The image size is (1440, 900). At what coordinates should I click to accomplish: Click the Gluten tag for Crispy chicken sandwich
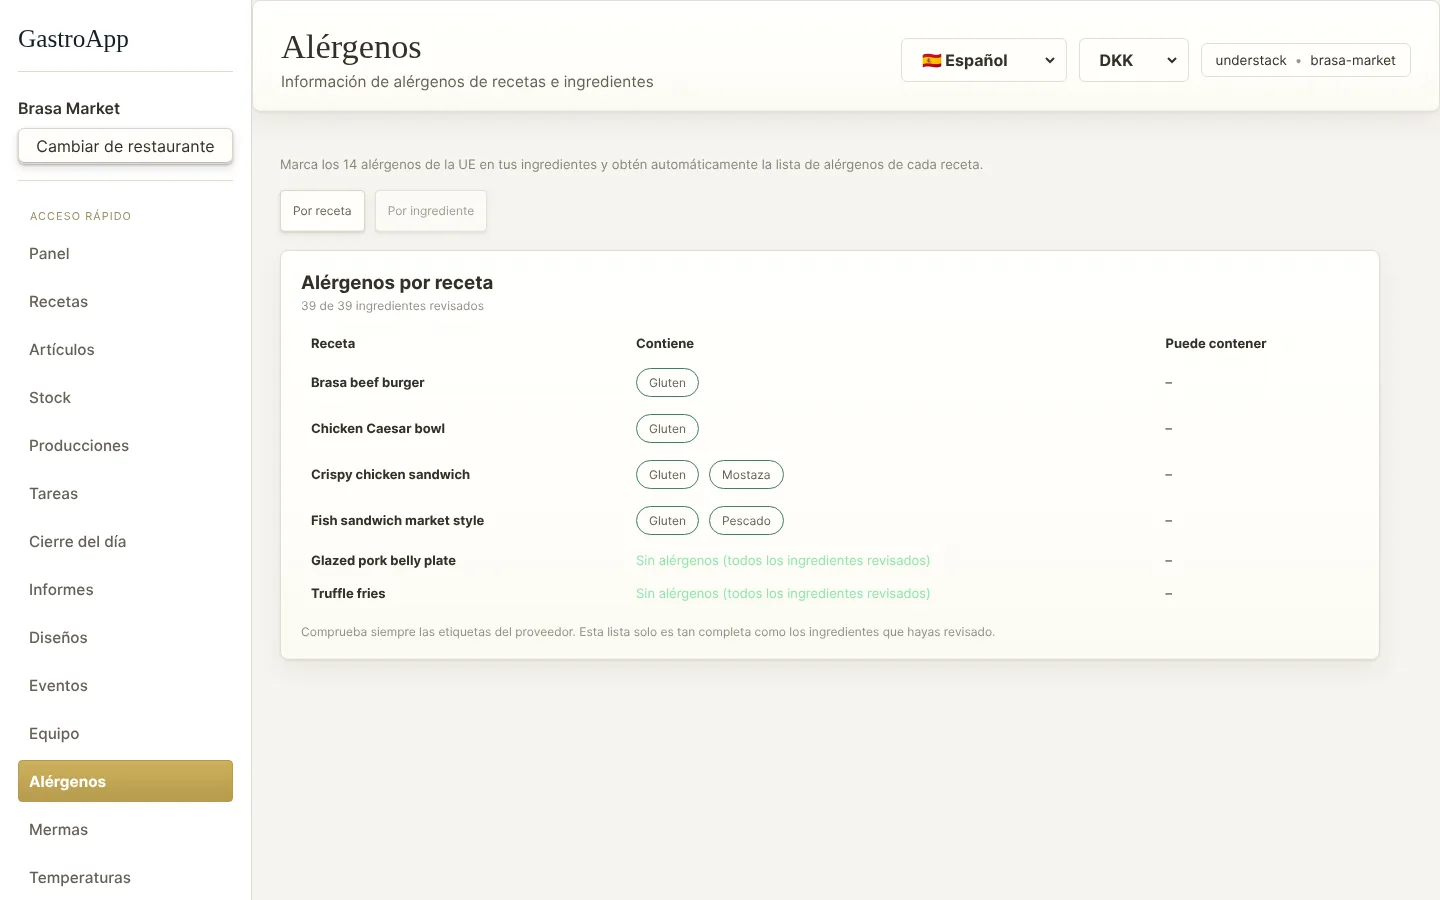[x=667, y=475]
